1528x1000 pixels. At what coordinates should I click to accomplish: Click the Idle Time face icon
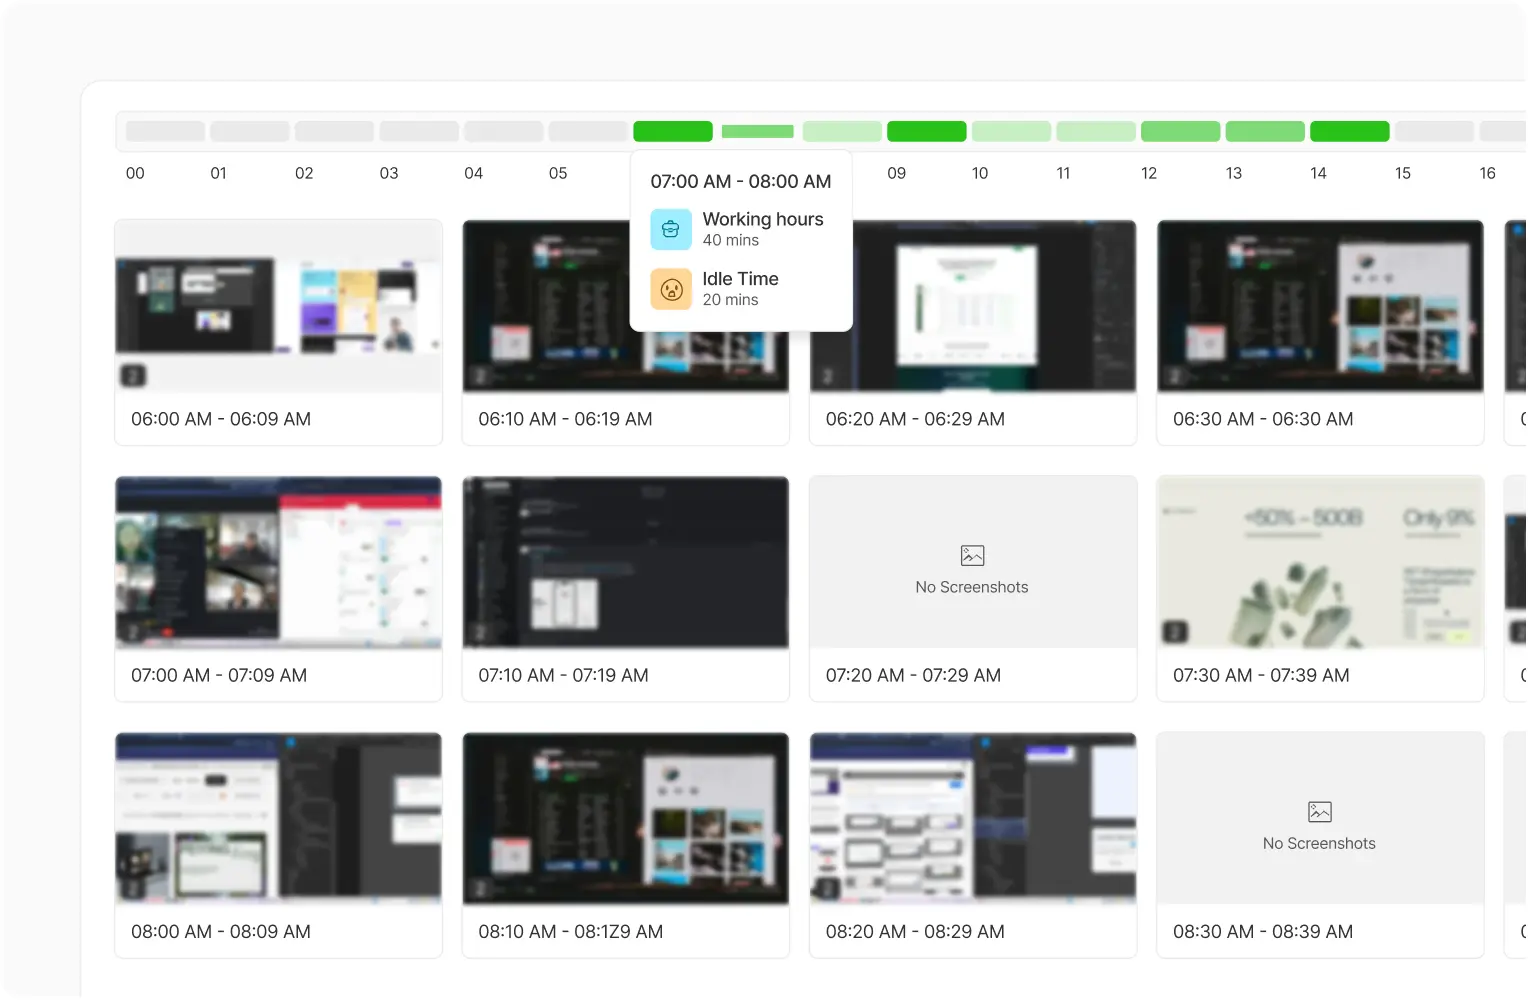671,289
